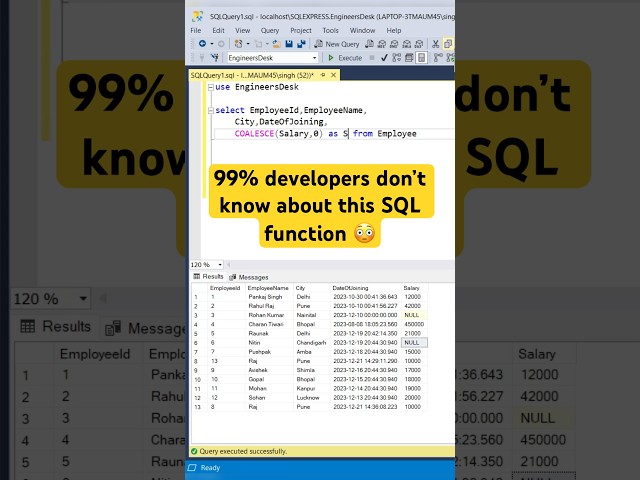Select the NULL salary cell for Nitin
The width and height of the screenshot is (640, 480).
[x=412, y=342]
